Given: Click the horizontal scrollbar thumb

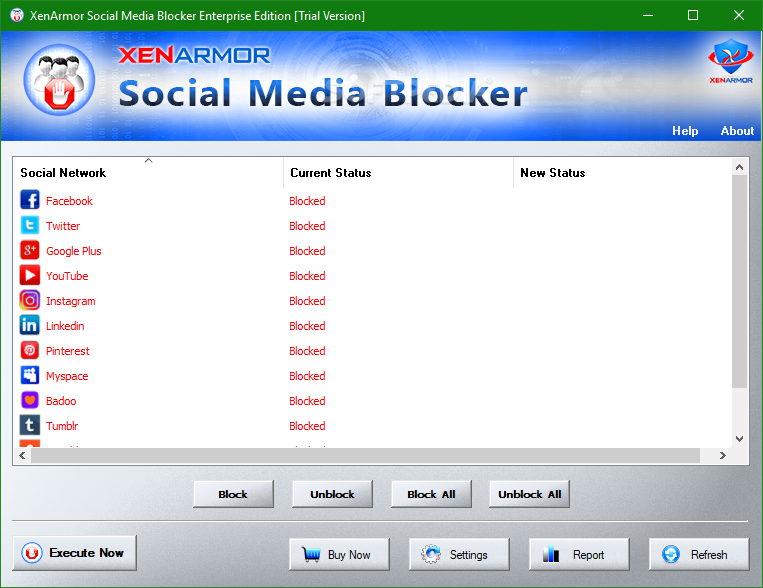Looking at the screenshot, I should tap(365, 456).
